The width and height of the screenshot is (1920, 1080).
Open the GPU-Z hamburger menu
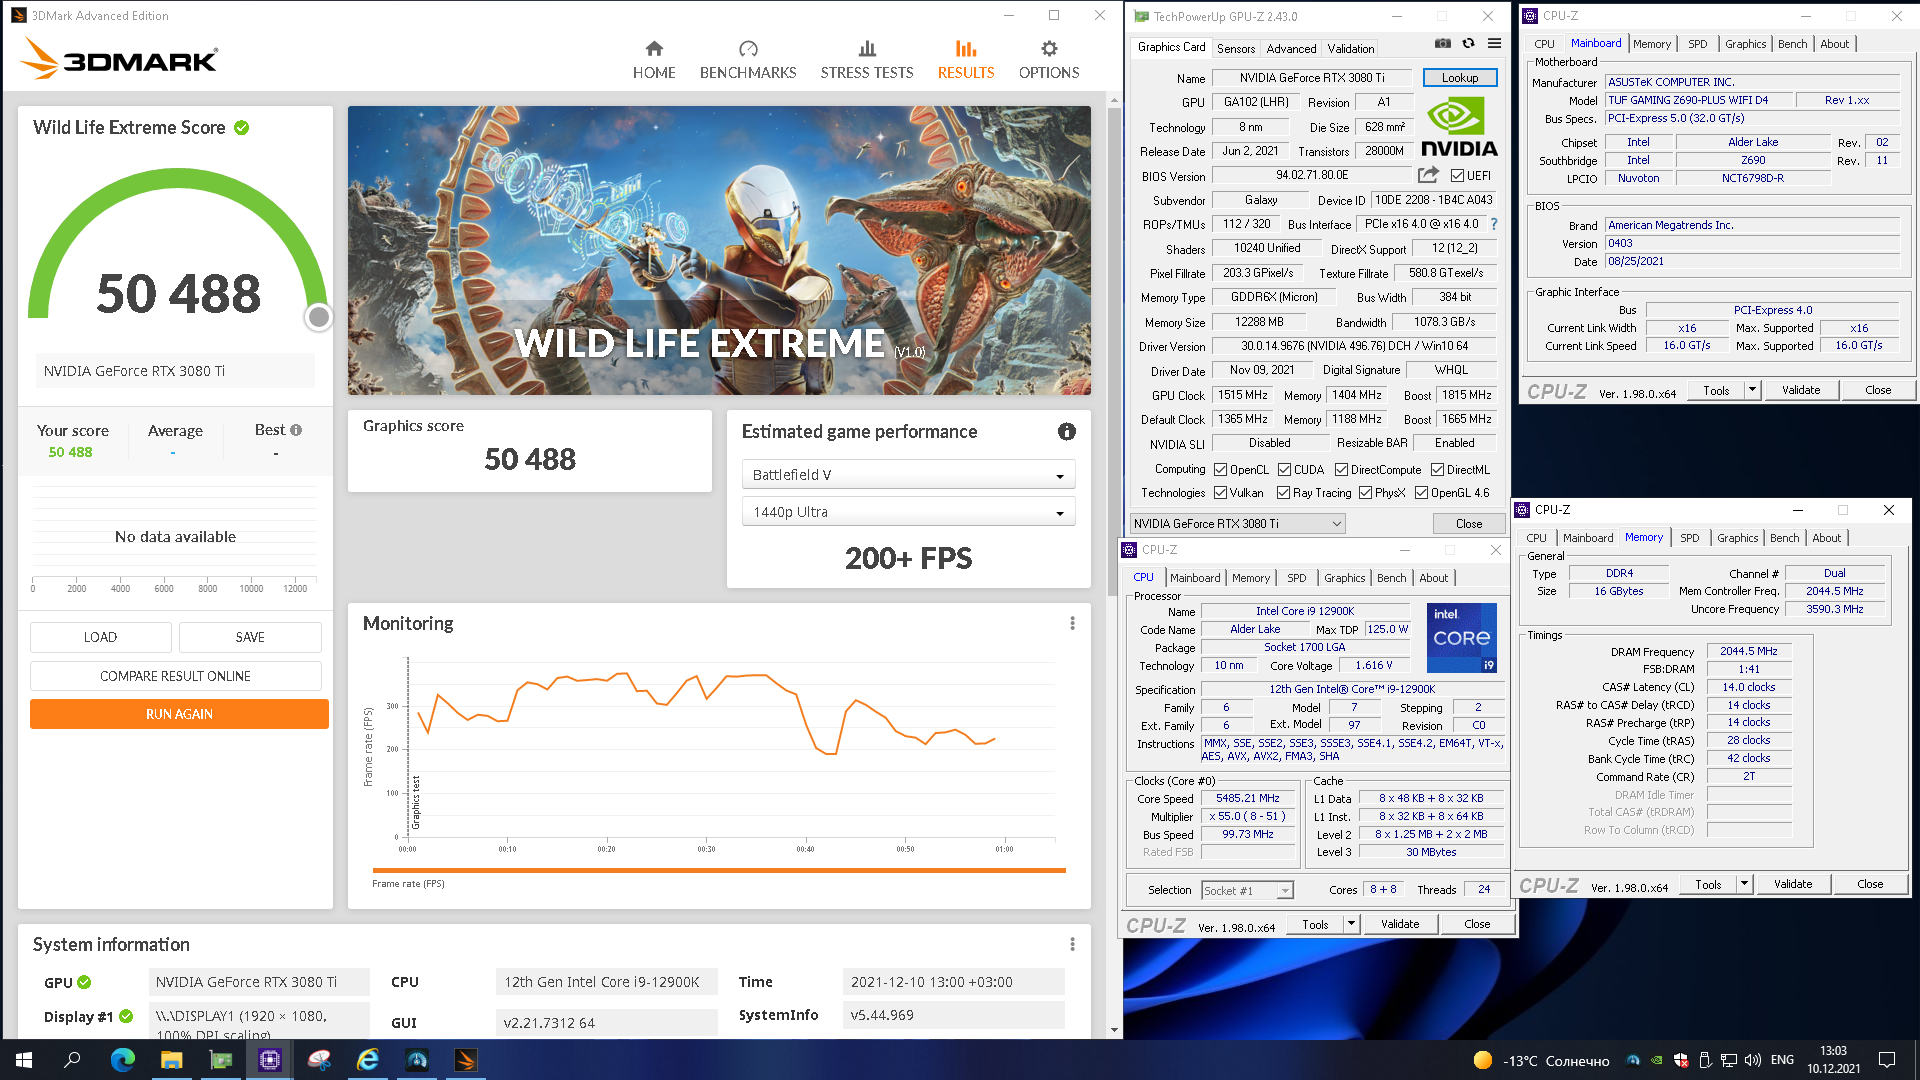tap(1494, 44)
